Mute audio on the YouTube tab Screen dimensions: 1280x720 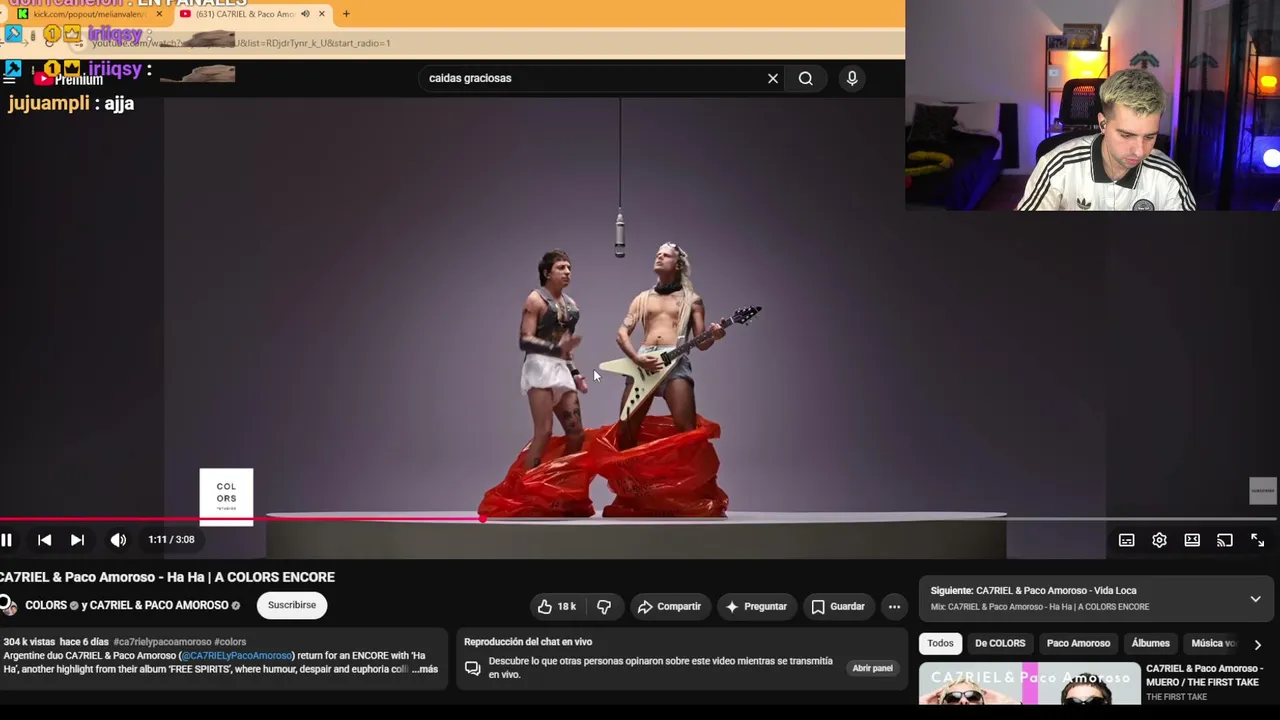tap(305, 14)
